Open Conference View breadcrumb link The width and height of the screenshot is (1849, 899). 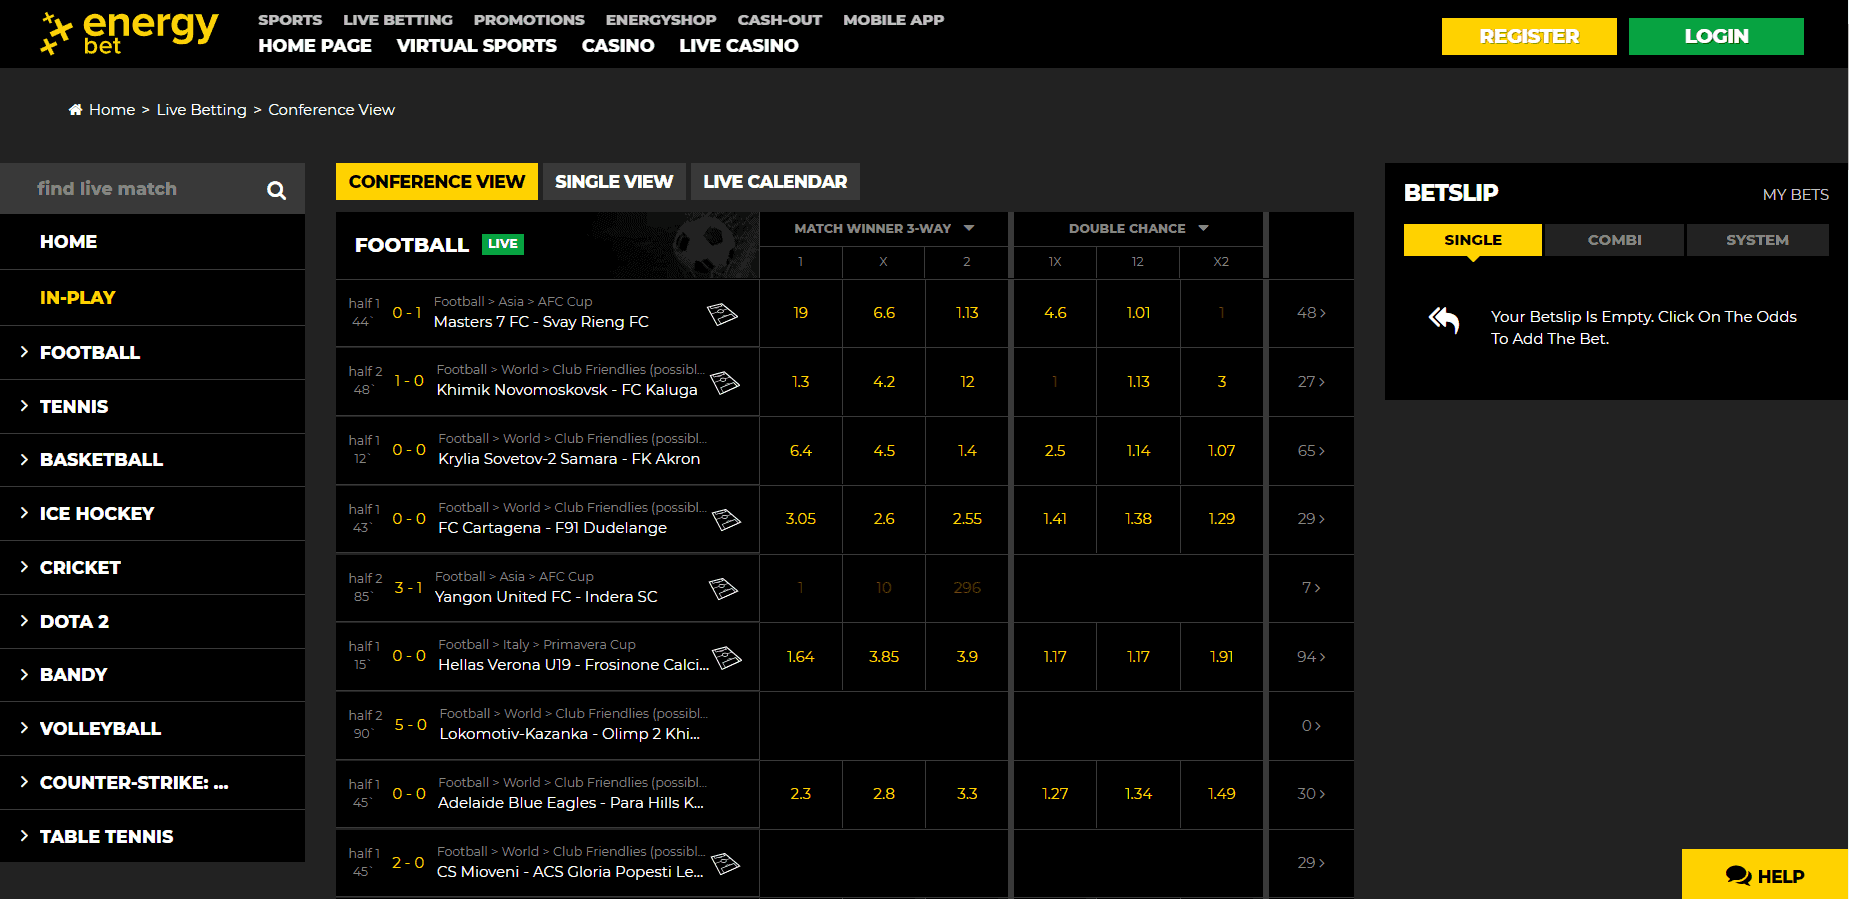(x=331, y=110)
